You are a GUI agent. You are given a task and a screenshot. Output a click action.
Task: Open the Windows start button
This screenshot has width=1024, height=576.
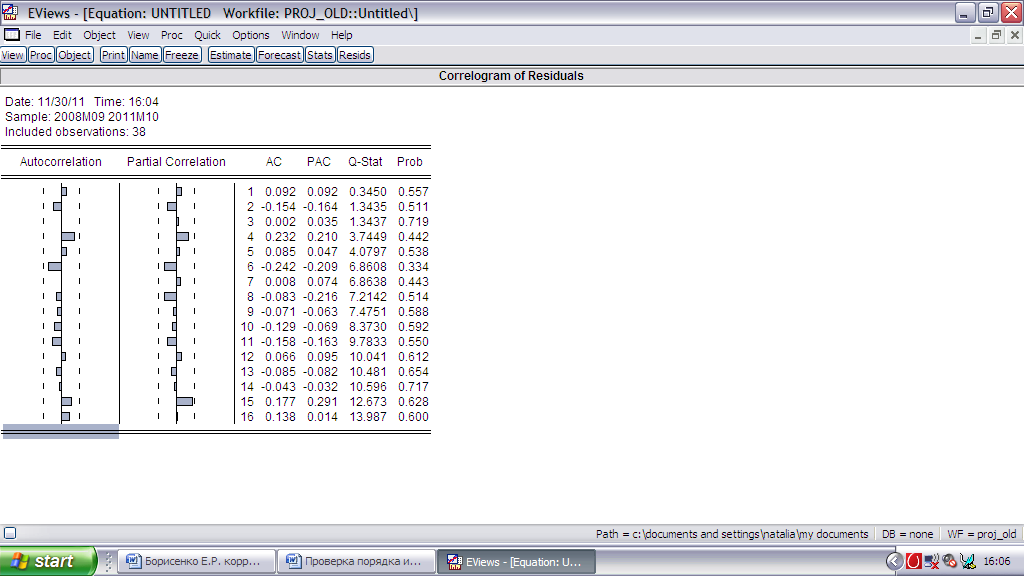click(x=48, y=561)
